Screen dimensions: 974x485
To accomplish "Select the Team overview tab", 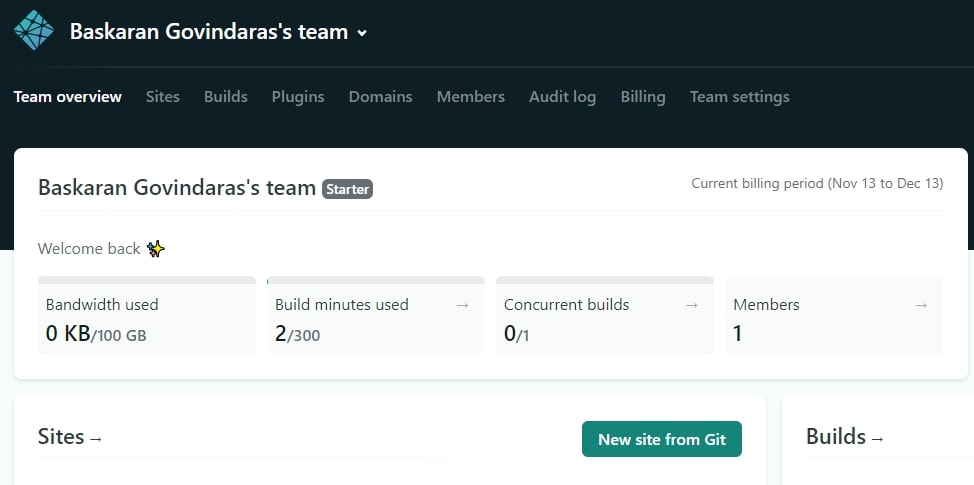I will pos(68,97).
